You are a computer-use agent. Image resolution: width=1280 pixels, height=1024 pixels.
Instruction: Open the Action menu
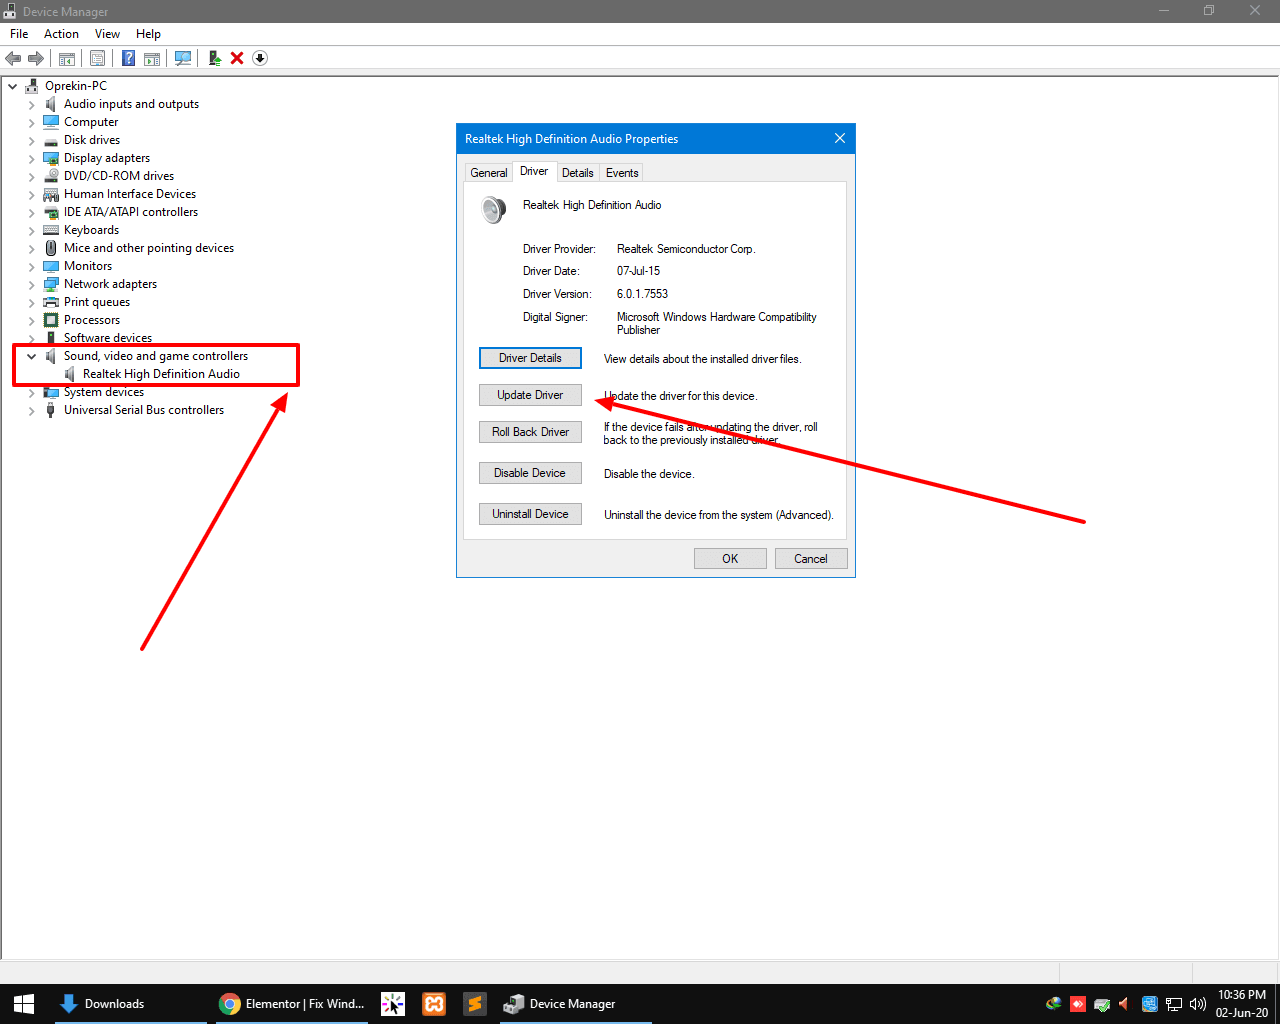point(61,34)
